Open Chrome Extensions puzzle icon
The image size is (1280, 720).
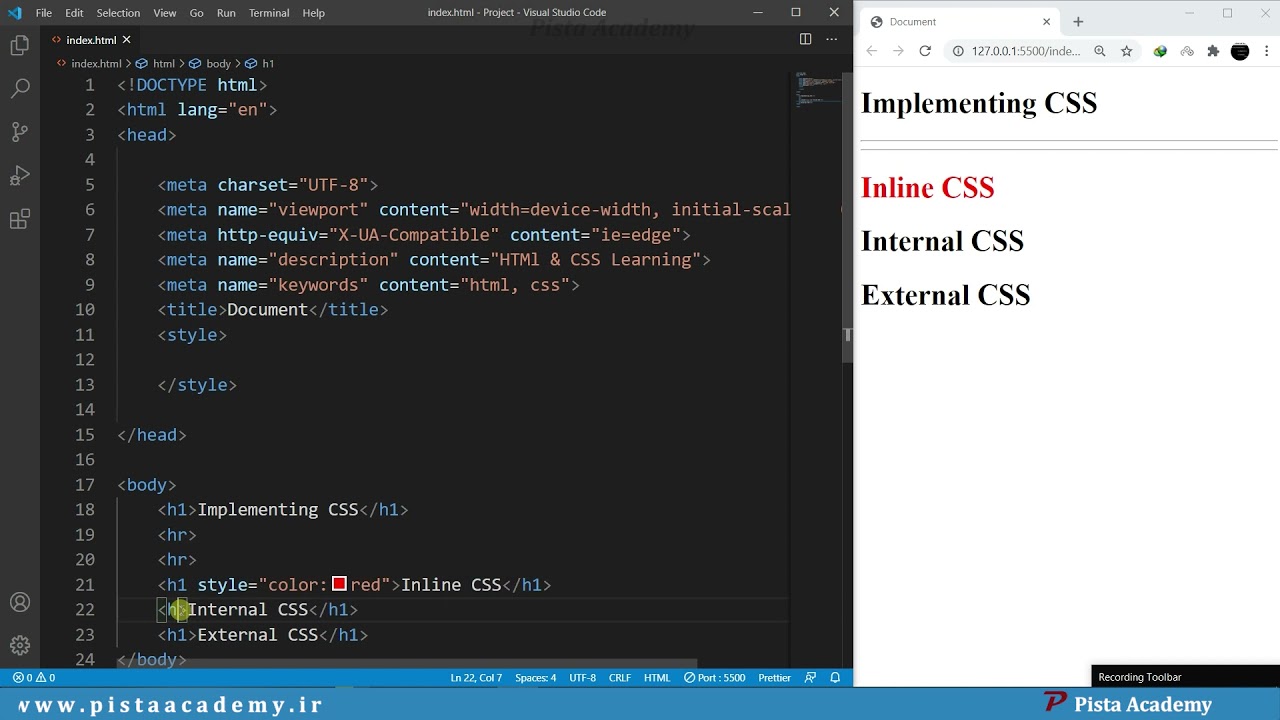coord(1213,51)
